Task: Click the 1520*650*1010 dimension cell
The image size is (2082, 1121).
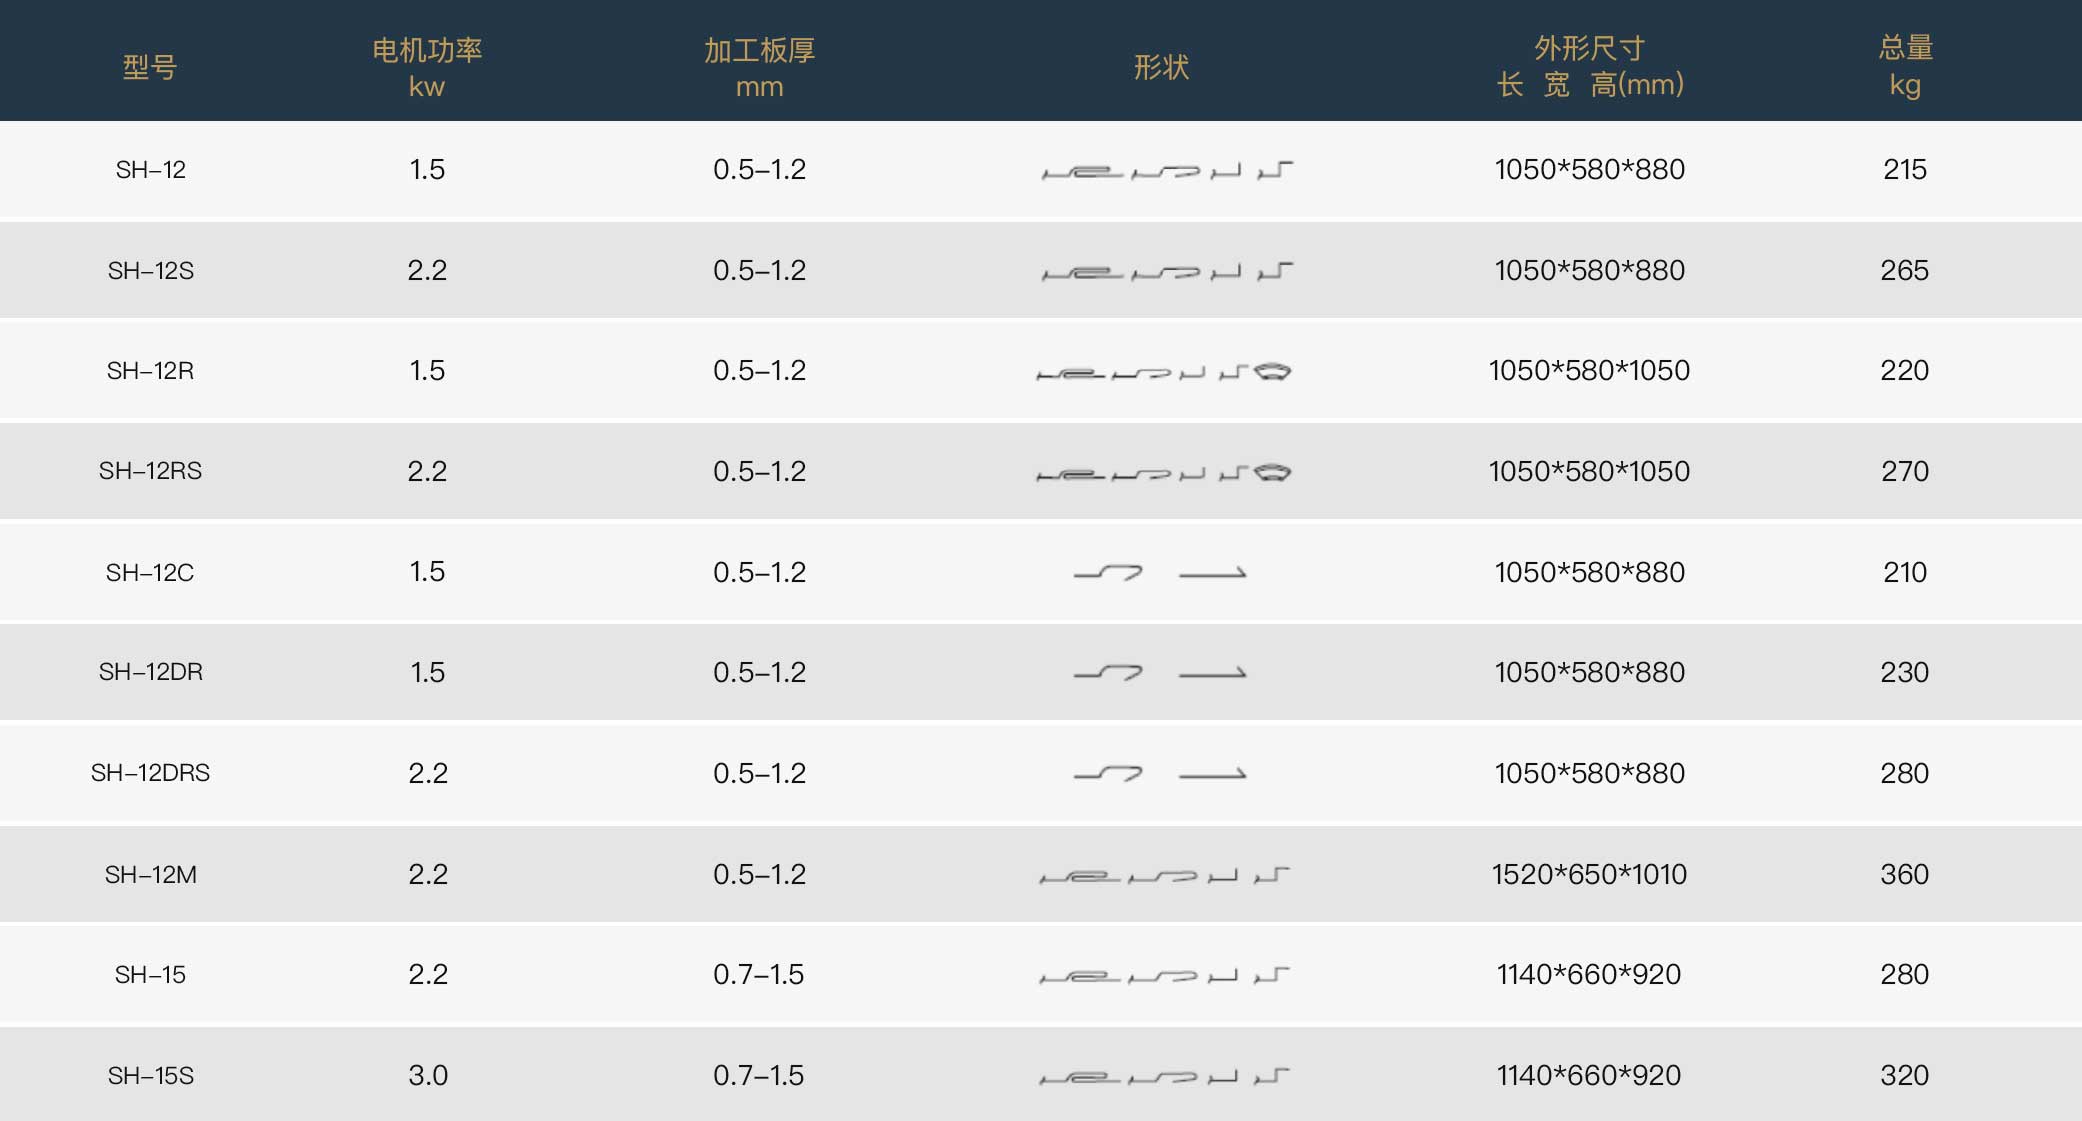Action: (1589, 875)
